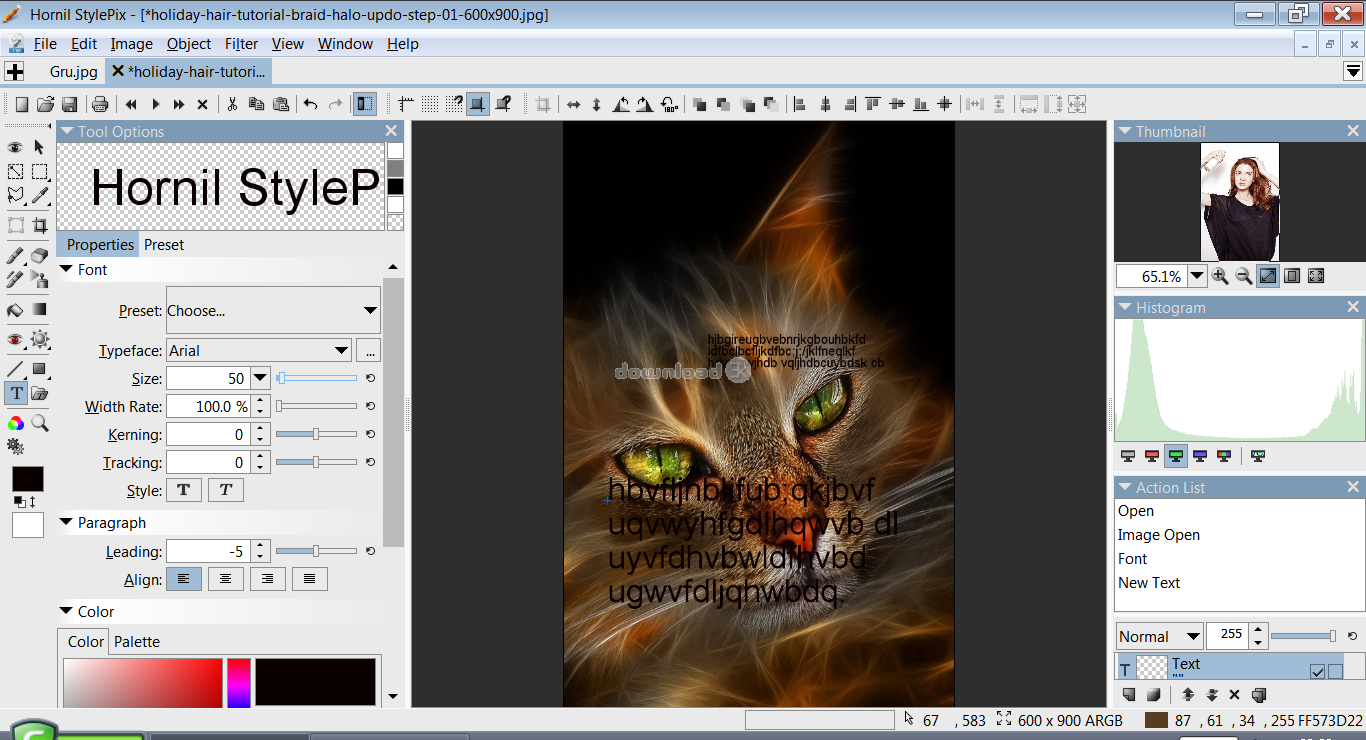Increase the Leading value with the up stepper
This screenshot has height=740, width=1366.
pyautogui.click(x=260, y=546)
